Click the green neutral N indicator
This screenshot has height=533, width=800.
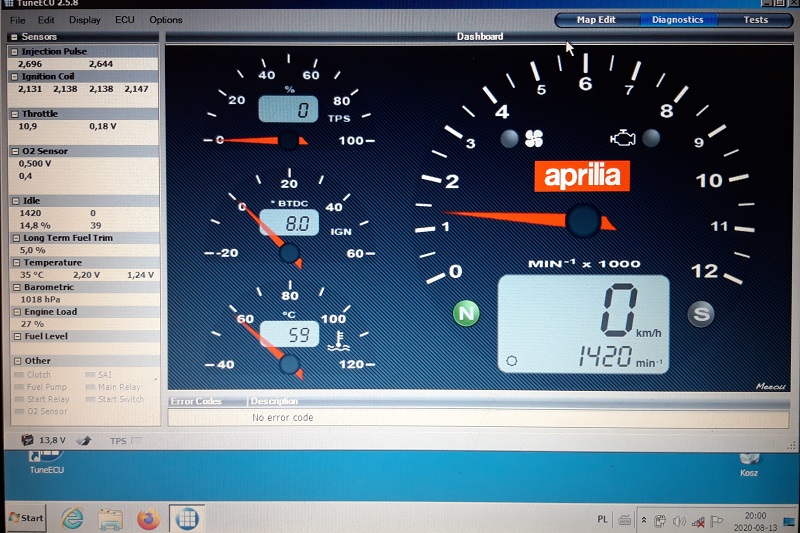pos(466,313)
